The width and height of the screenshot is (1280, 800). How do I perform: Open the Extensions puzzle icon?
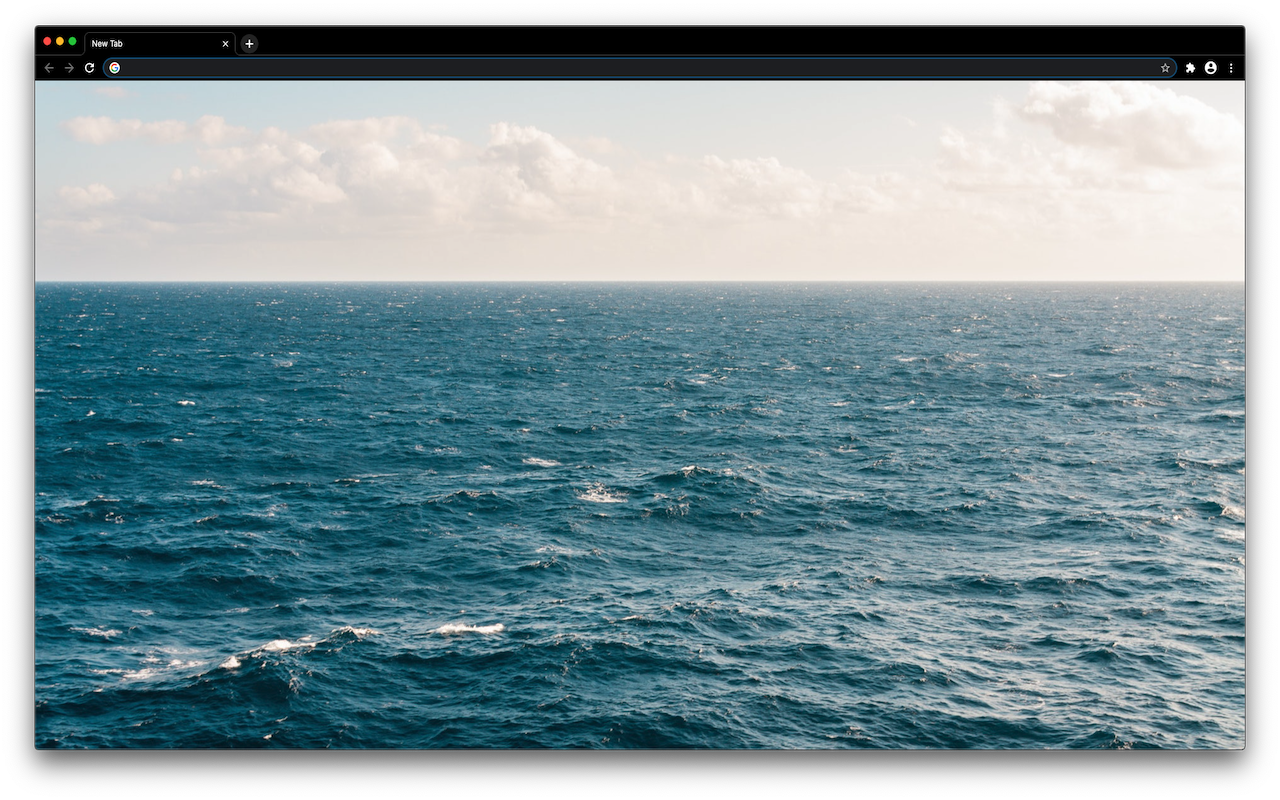tap(1190, 68)
